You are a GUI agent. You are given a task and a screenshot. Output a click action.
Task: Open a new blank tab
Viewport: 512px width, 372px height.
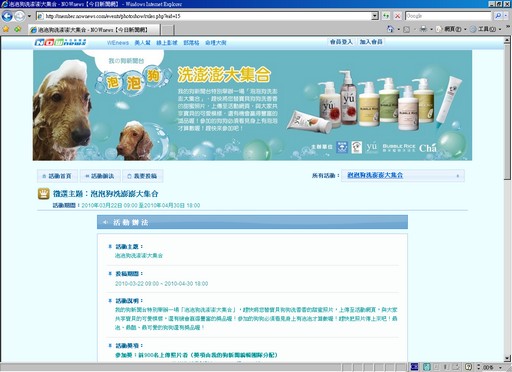click(x=168, y=30)
